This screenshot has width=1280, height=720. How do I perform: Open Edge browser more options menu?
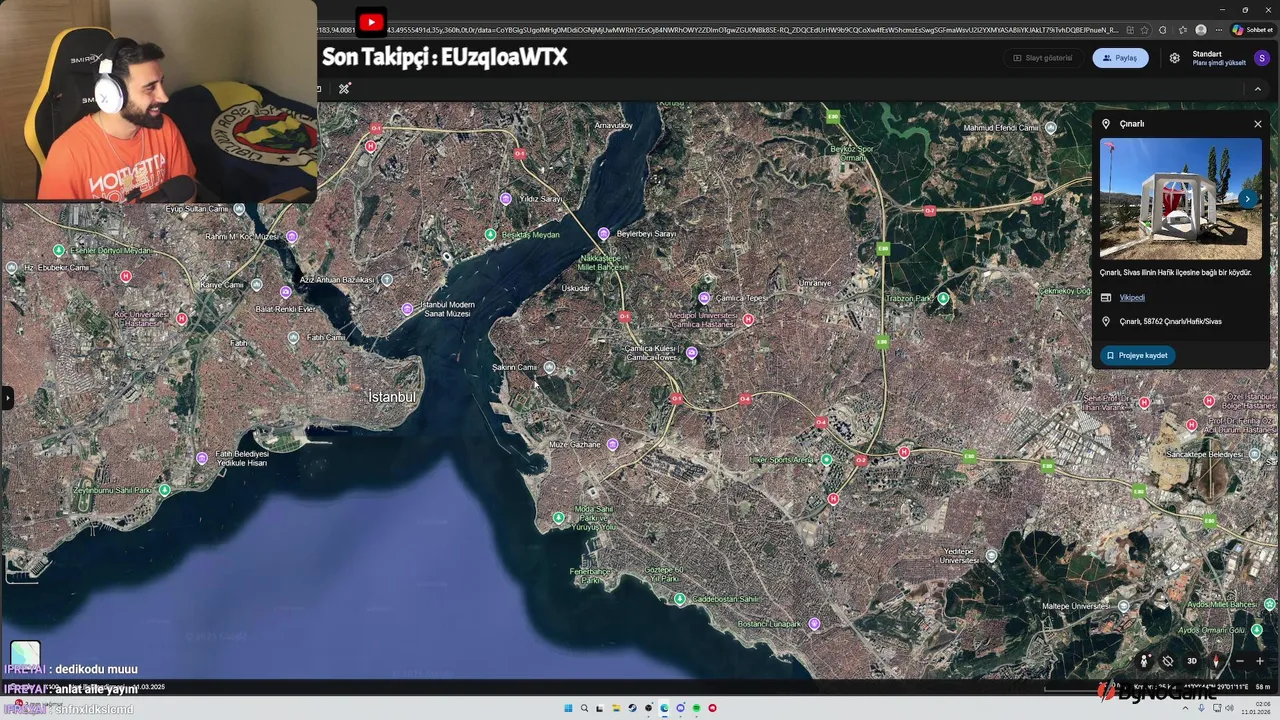point(1218,30)
